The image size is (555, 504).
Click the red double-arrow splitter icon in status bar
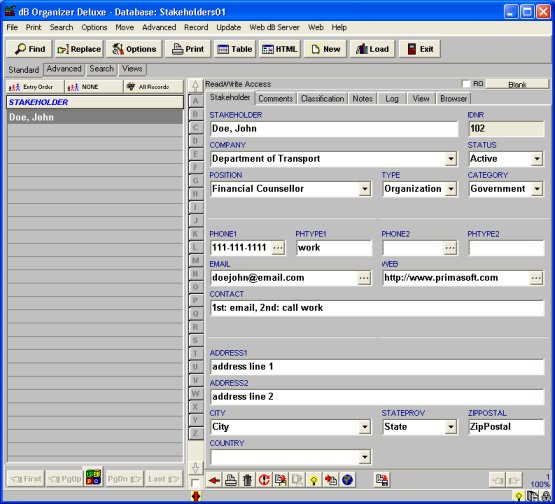click(195, 497)
